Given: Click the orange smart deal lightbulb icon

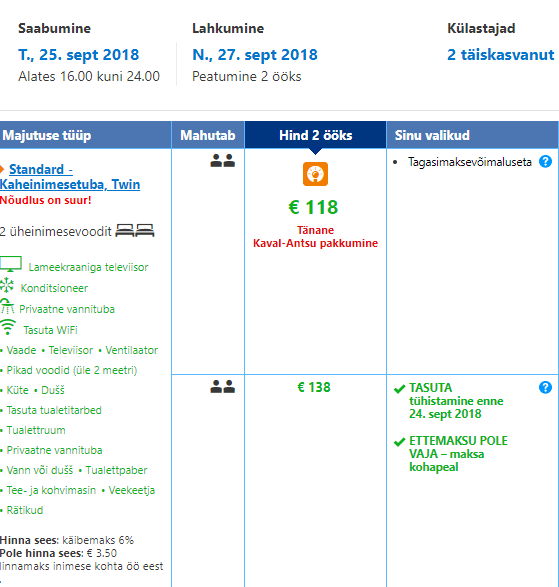Looking at the screenshot, I should (x=315, y=174).
